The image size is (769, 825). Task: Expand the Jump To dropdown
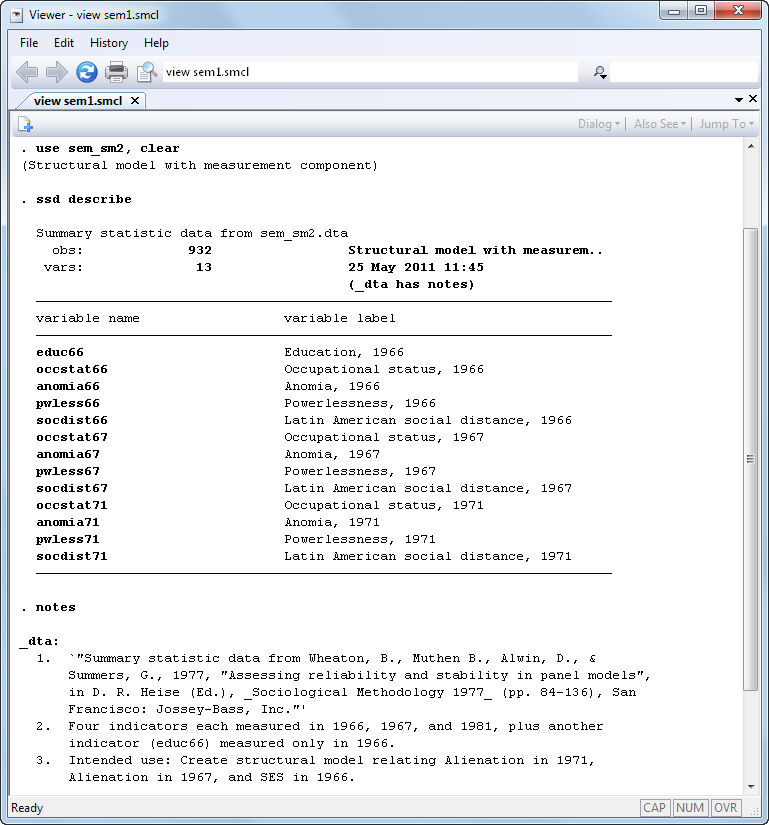point(726,124)
